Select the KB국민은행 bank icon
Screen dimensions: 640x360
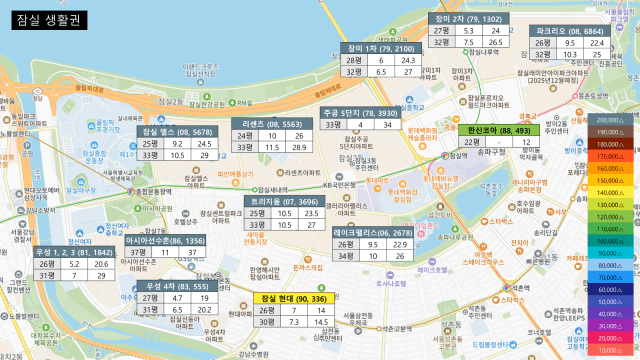point(339,177)
